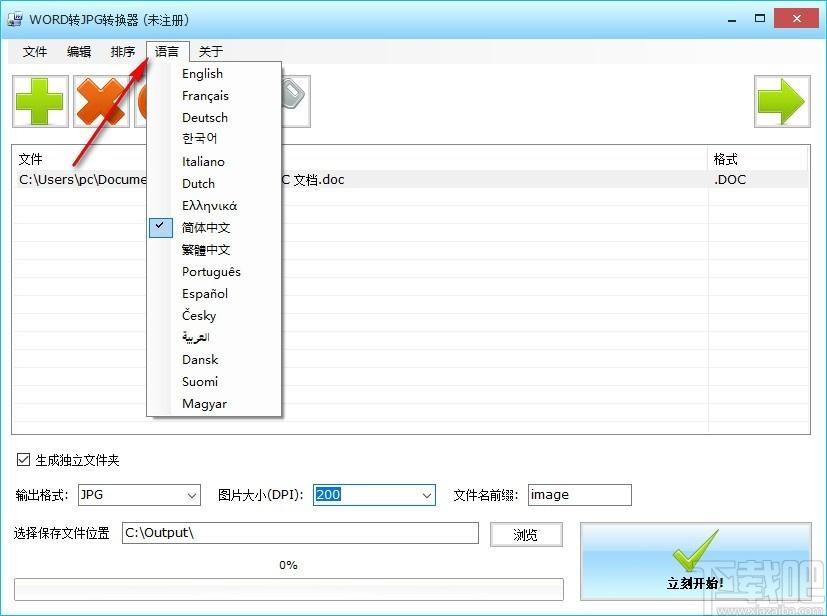Screen dimensions: 827x616
Task: Click the 文件名前缀 image input field
Action: (x=579, y=495)
